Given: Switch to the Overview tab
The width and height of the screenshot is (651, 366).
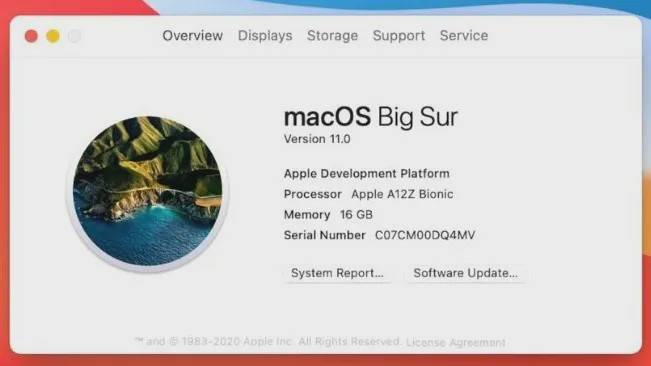Looking at the screenshot, I should [x=193, y=36].
